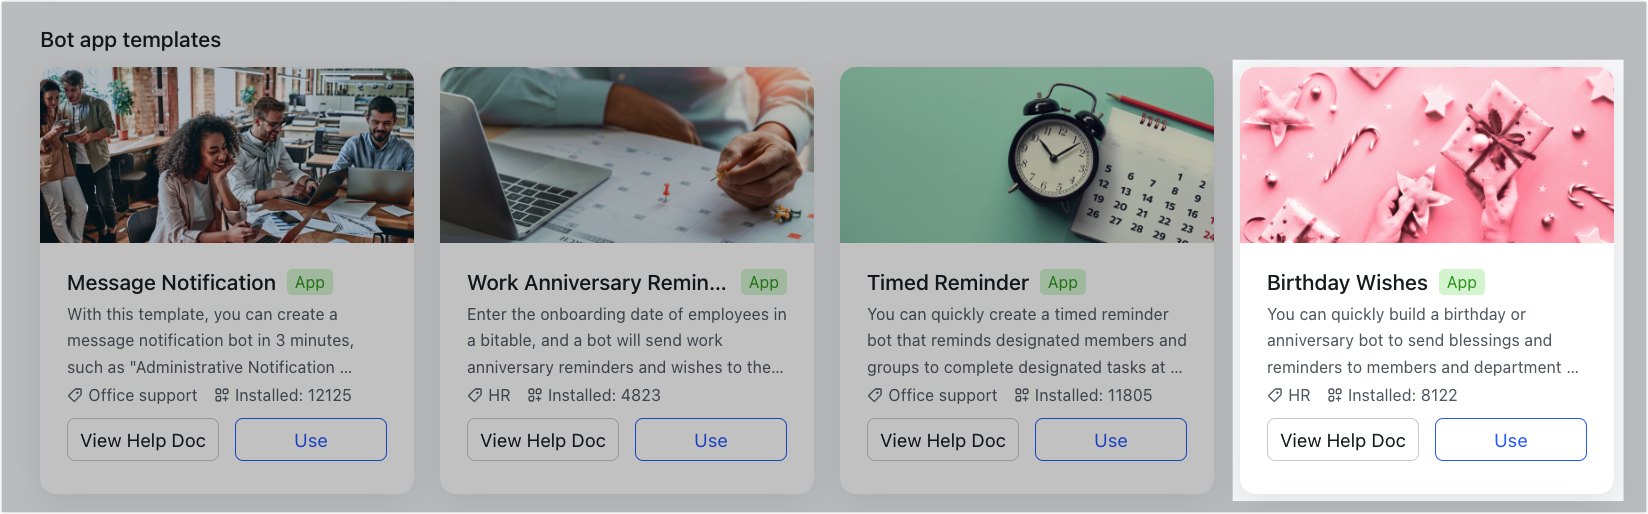
Task: Use the Message Notification template
Action: [311, 440]
